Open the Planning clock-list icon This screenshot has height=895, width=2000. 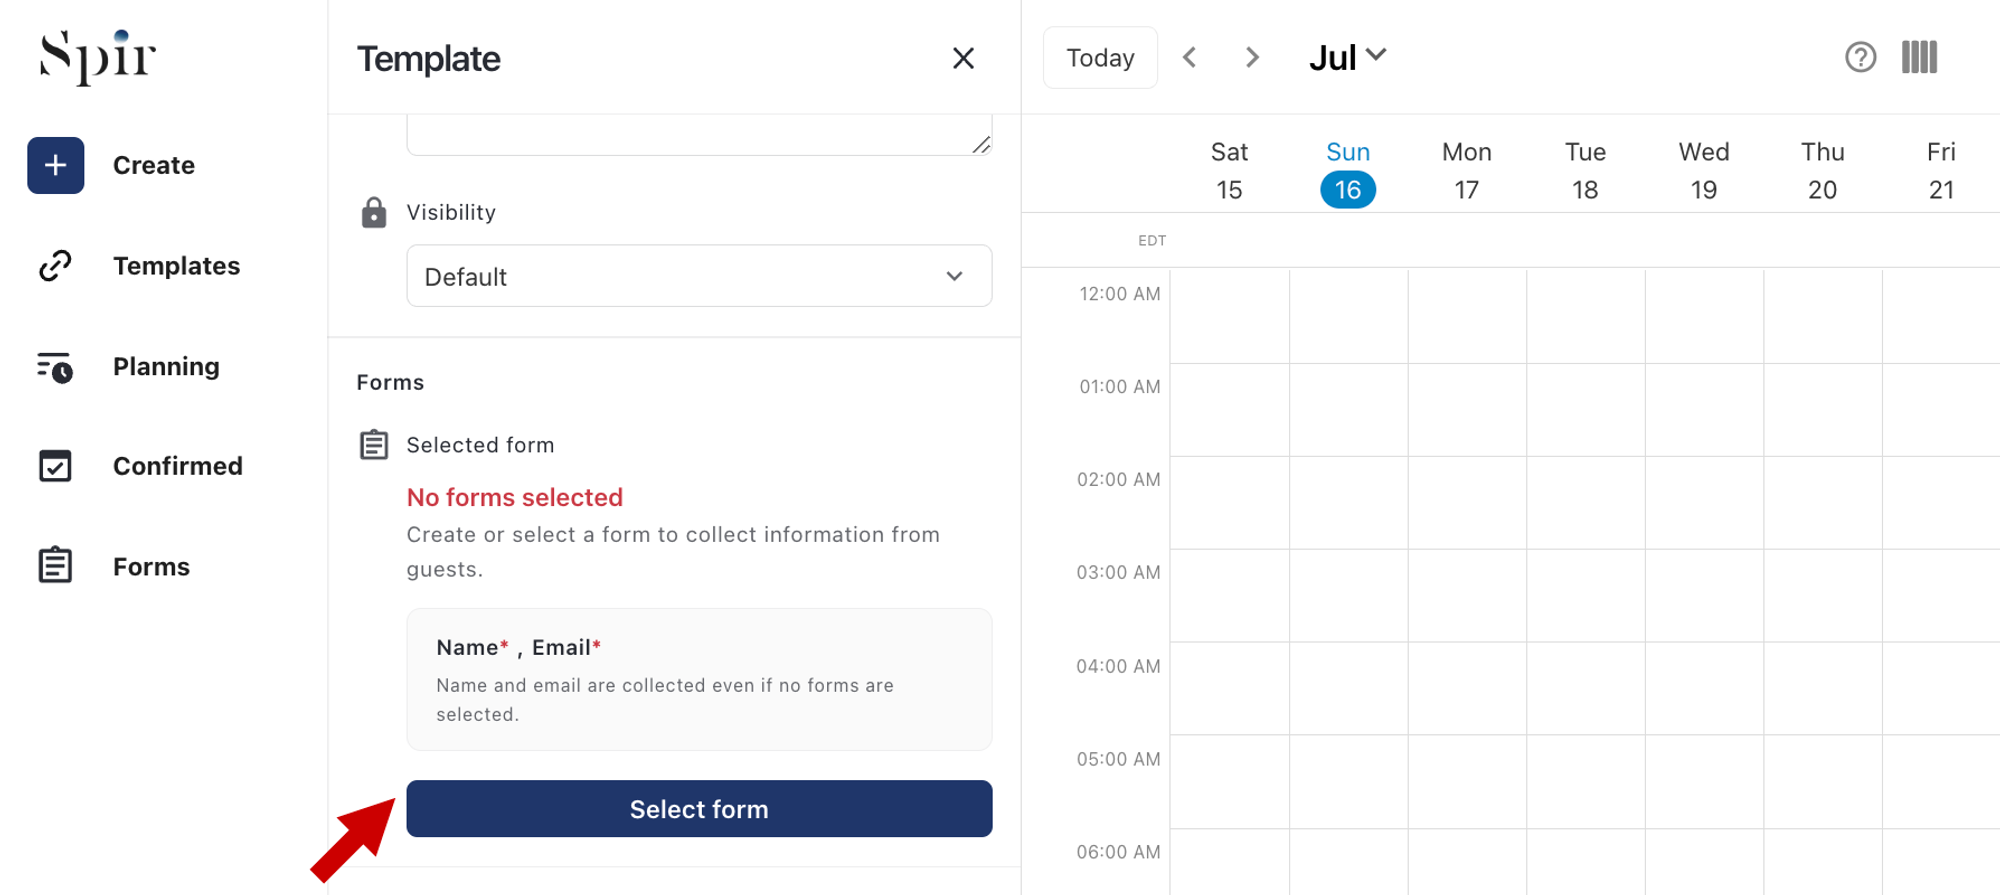55,367
